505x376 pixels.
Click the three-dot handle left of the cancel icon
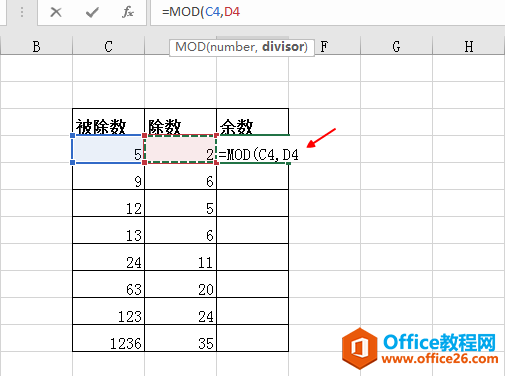click(x=22, y=12)
